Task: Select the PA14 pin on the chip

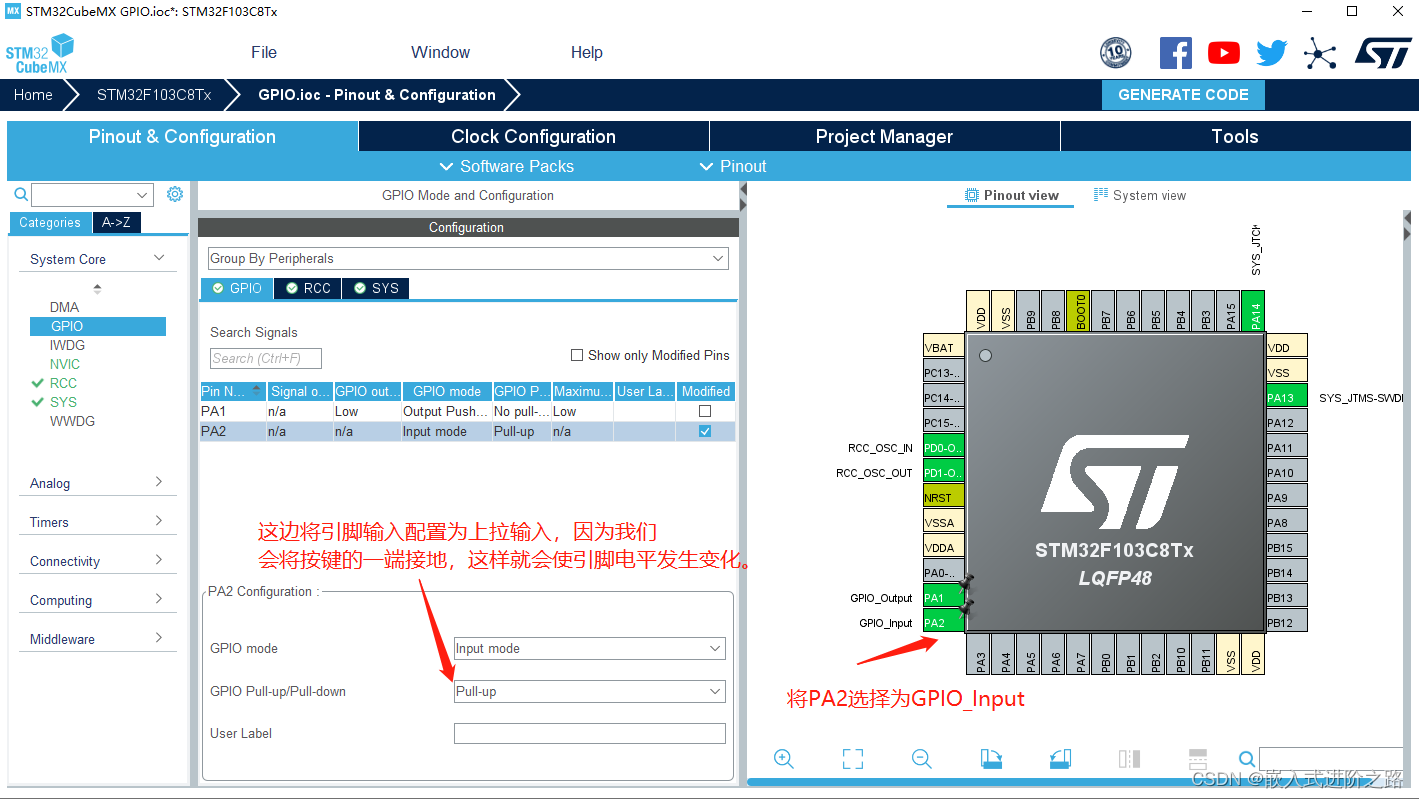Action: (1254, 311)
